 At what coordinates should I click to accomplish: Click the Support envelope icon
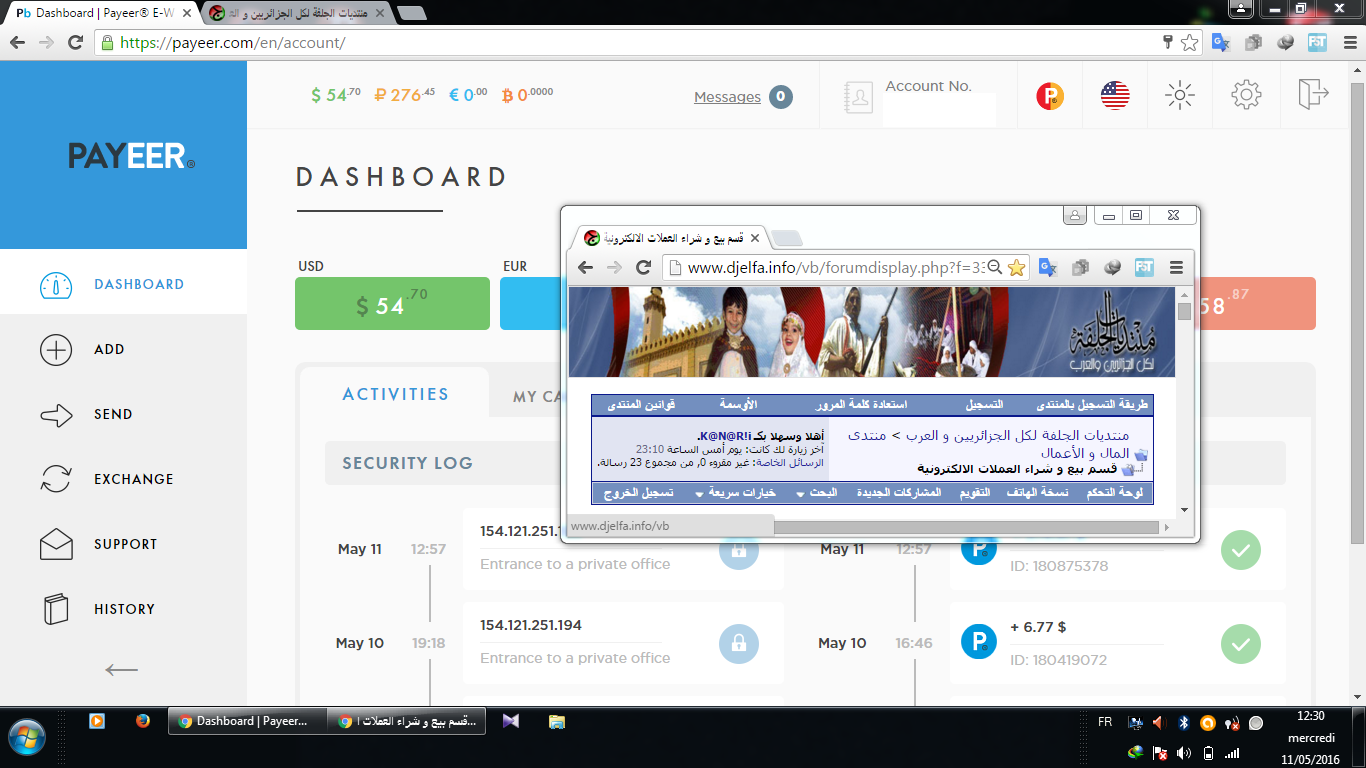[x=56, y=544]
